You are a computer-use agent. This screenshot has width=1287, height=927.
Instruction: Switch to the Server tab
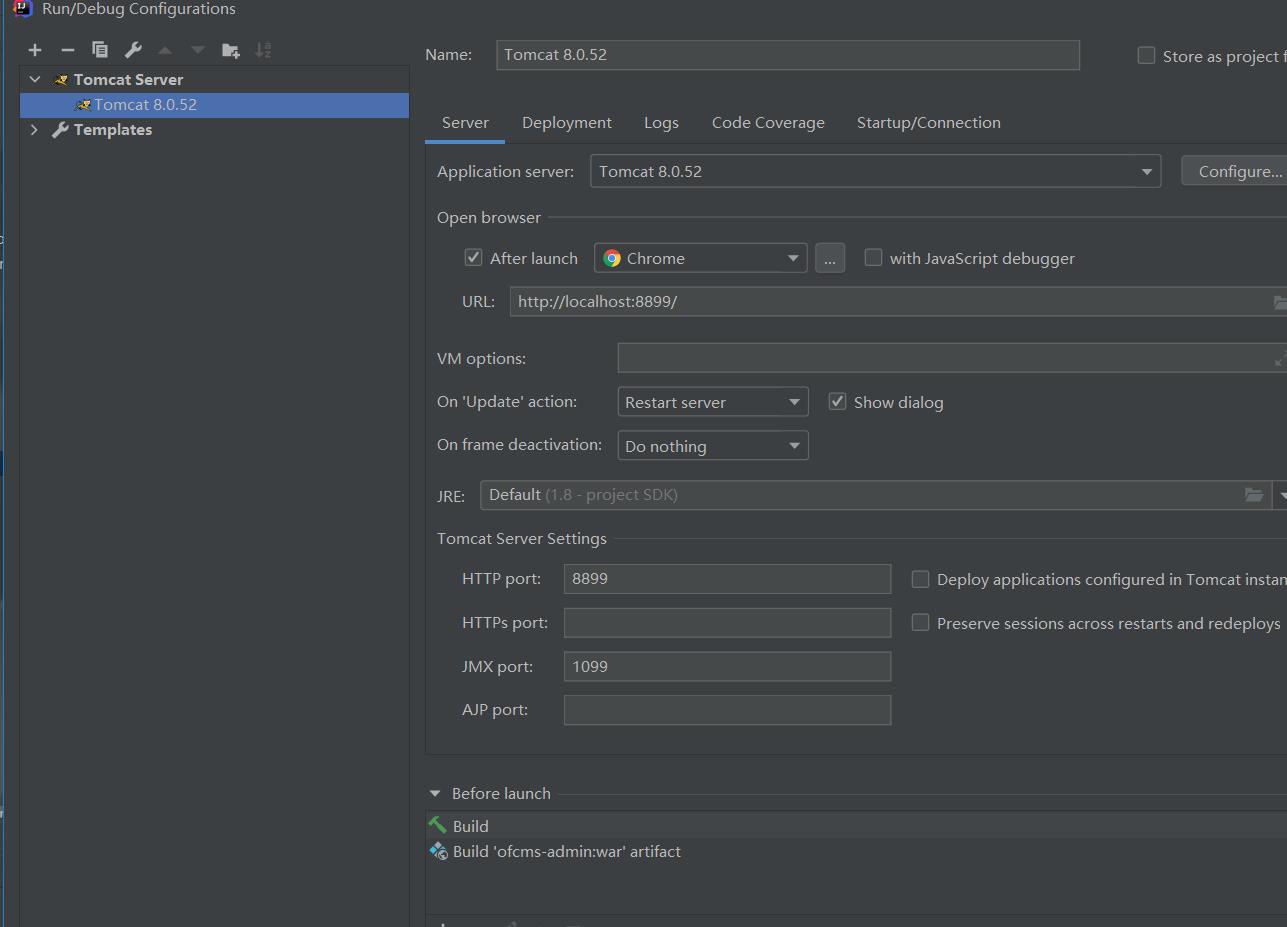(465, 123)
